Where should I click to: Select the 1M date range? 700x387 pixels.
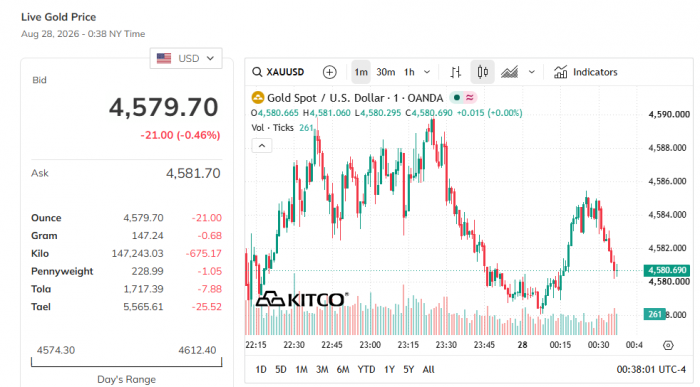[x=301, y=370]
